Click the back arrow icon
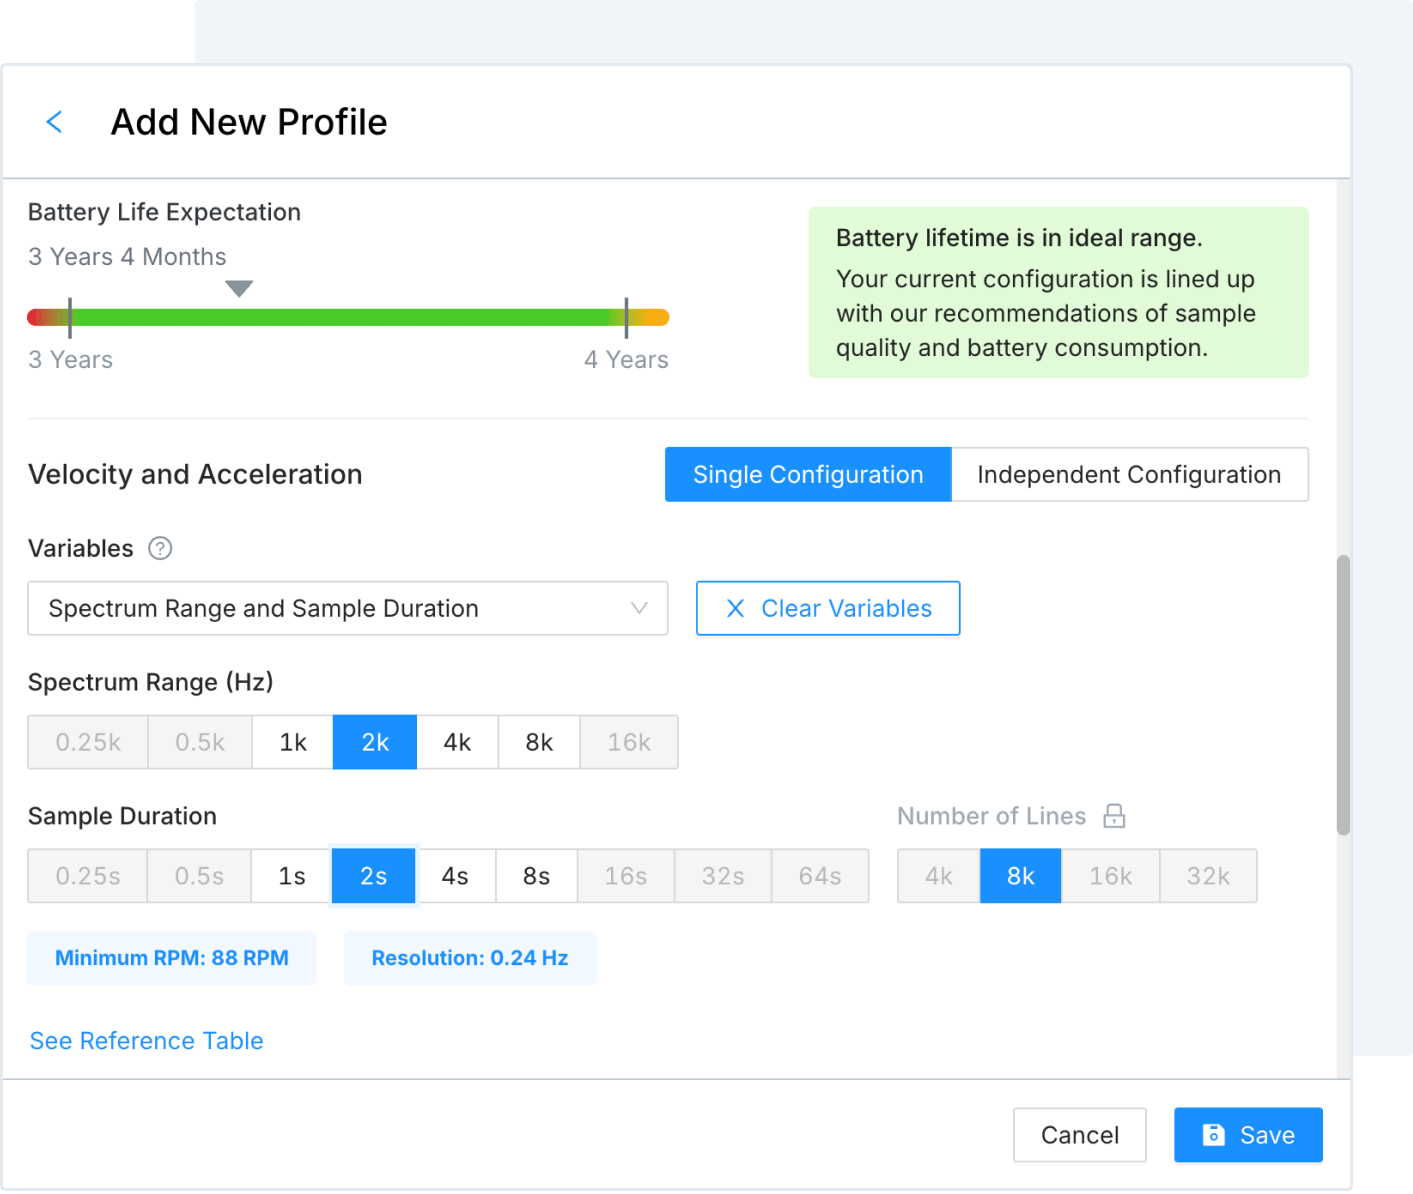 [x=55, y=122]
